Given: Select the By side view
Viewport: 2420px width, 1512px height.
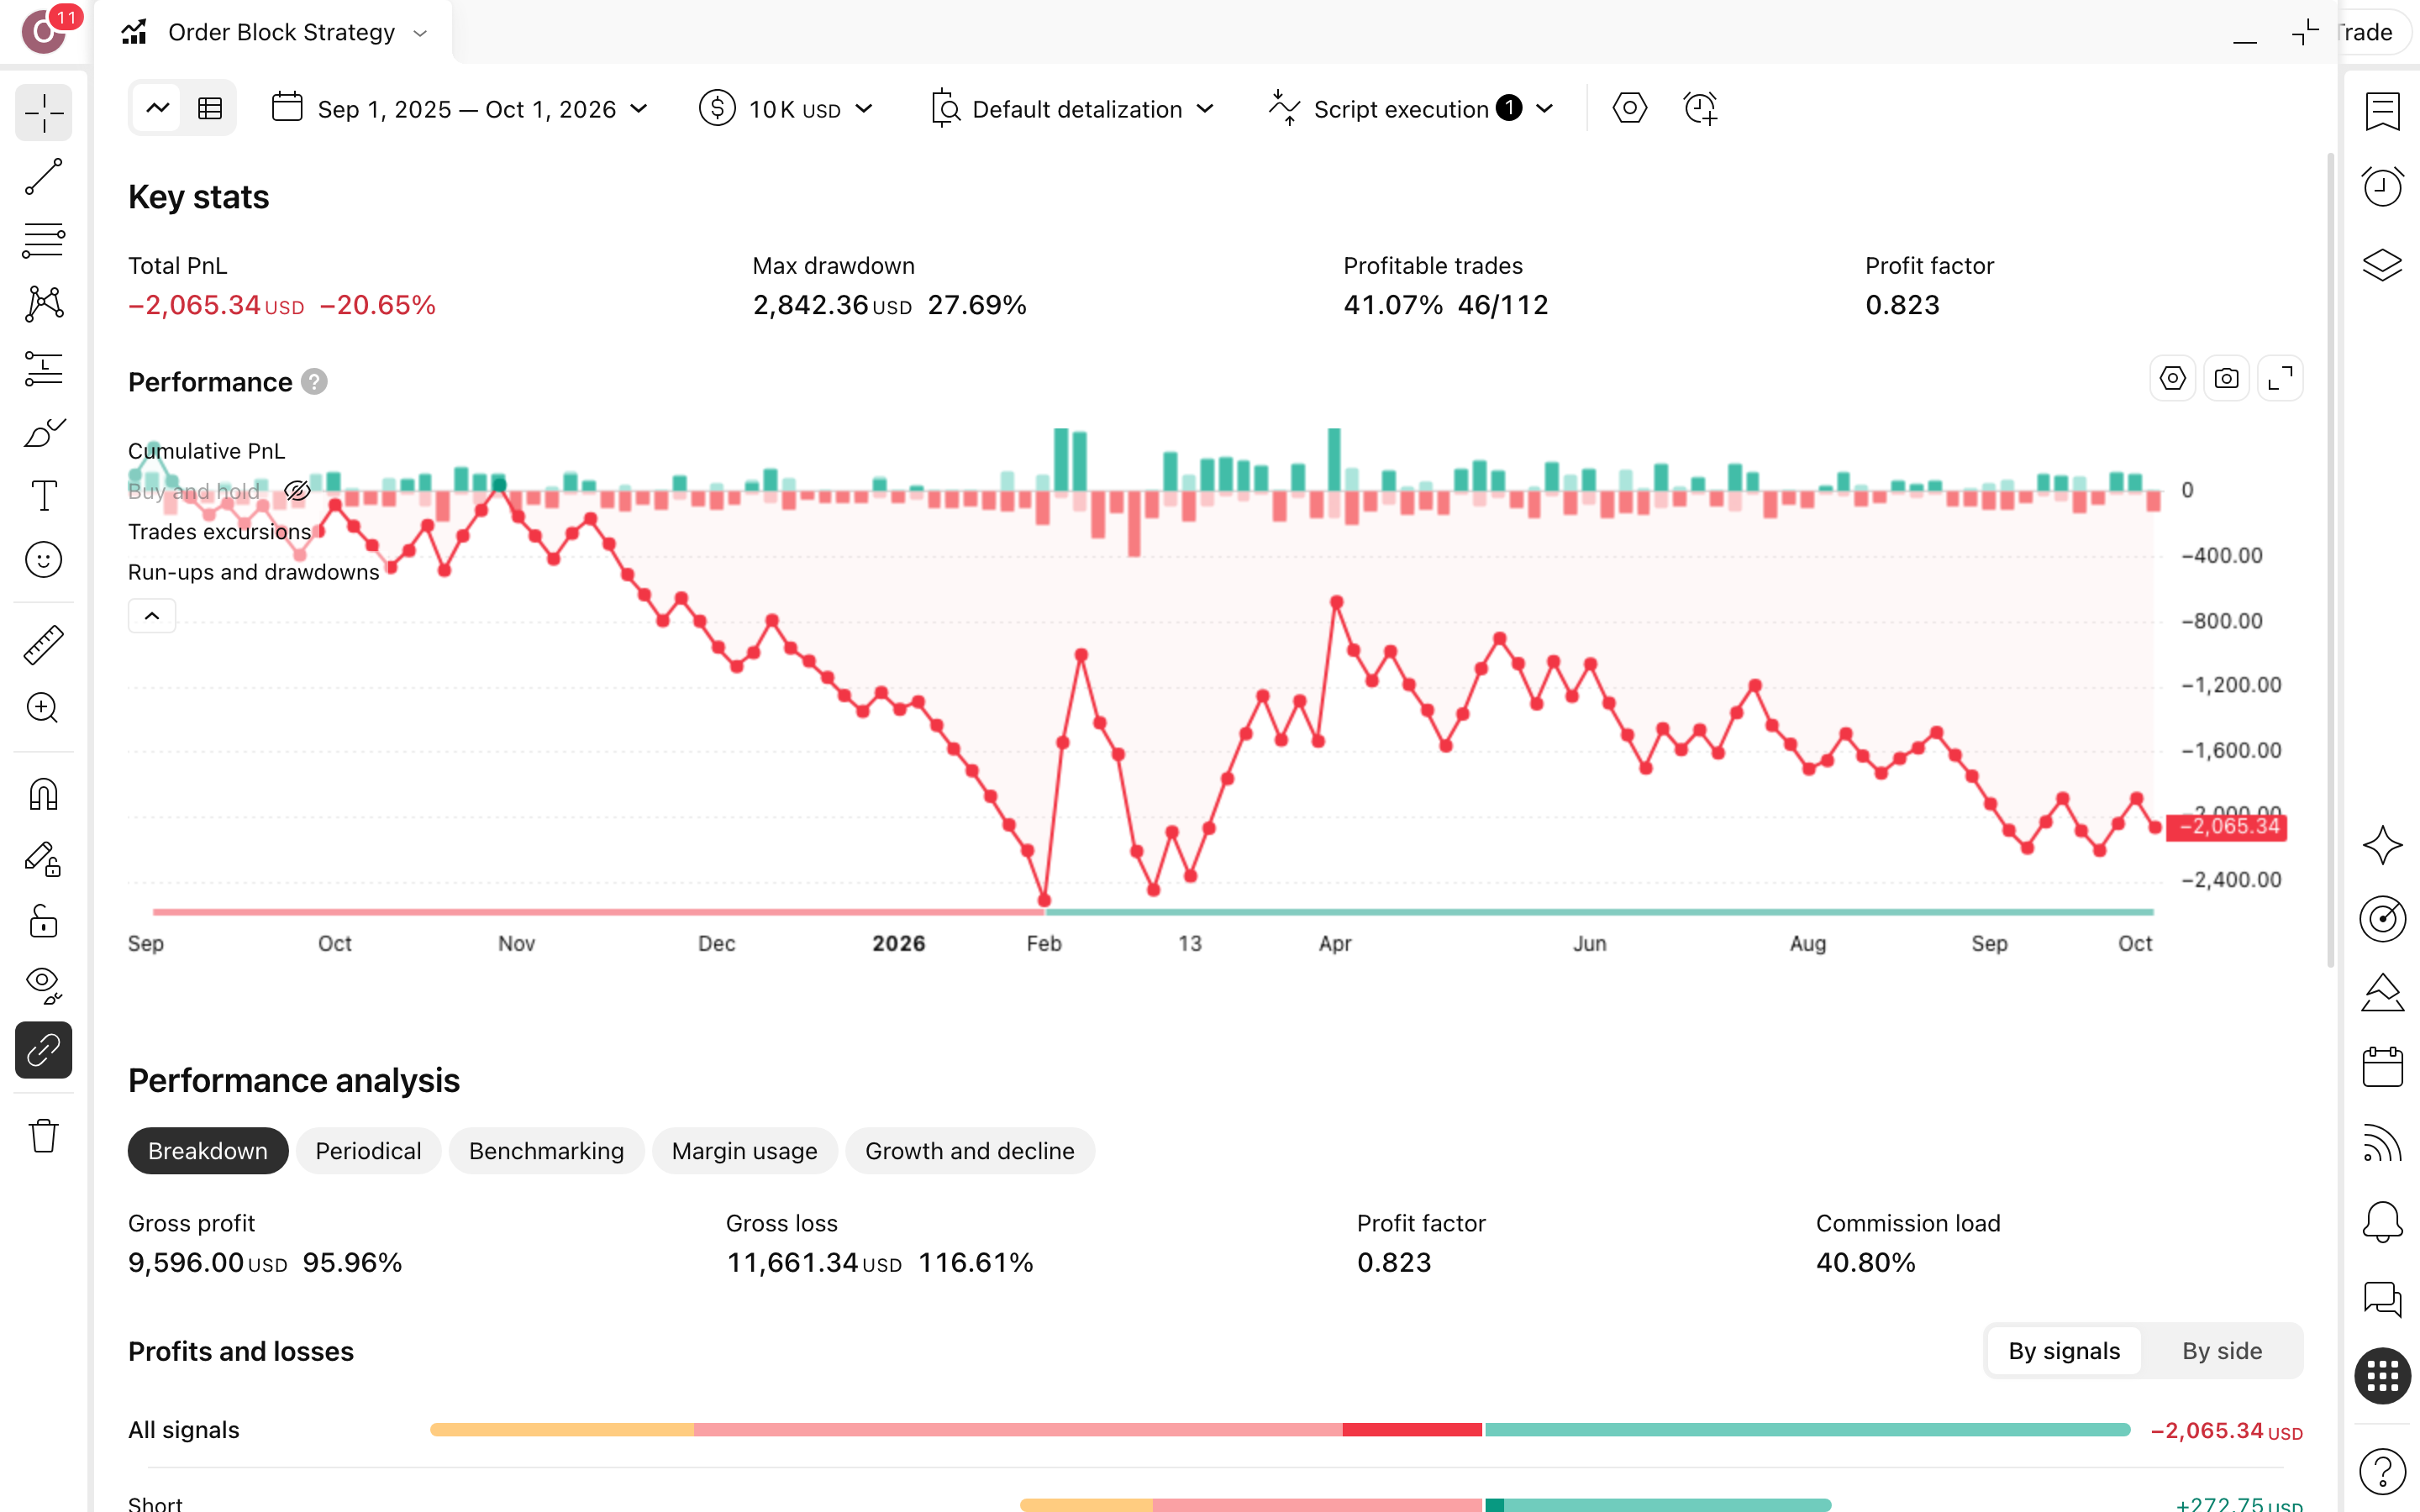Looking at the screenshot, I should (x=2222, y=1351).
